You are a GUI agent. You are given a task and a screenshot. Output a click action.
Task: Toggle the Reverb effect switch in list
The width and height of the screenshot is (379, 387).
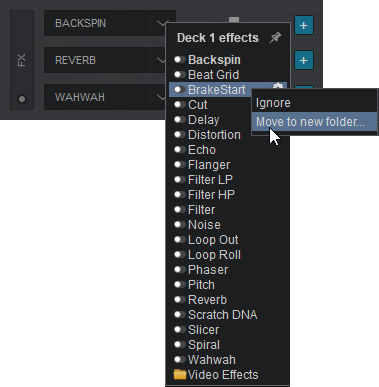pyautogui.click(x=180, y=300)
